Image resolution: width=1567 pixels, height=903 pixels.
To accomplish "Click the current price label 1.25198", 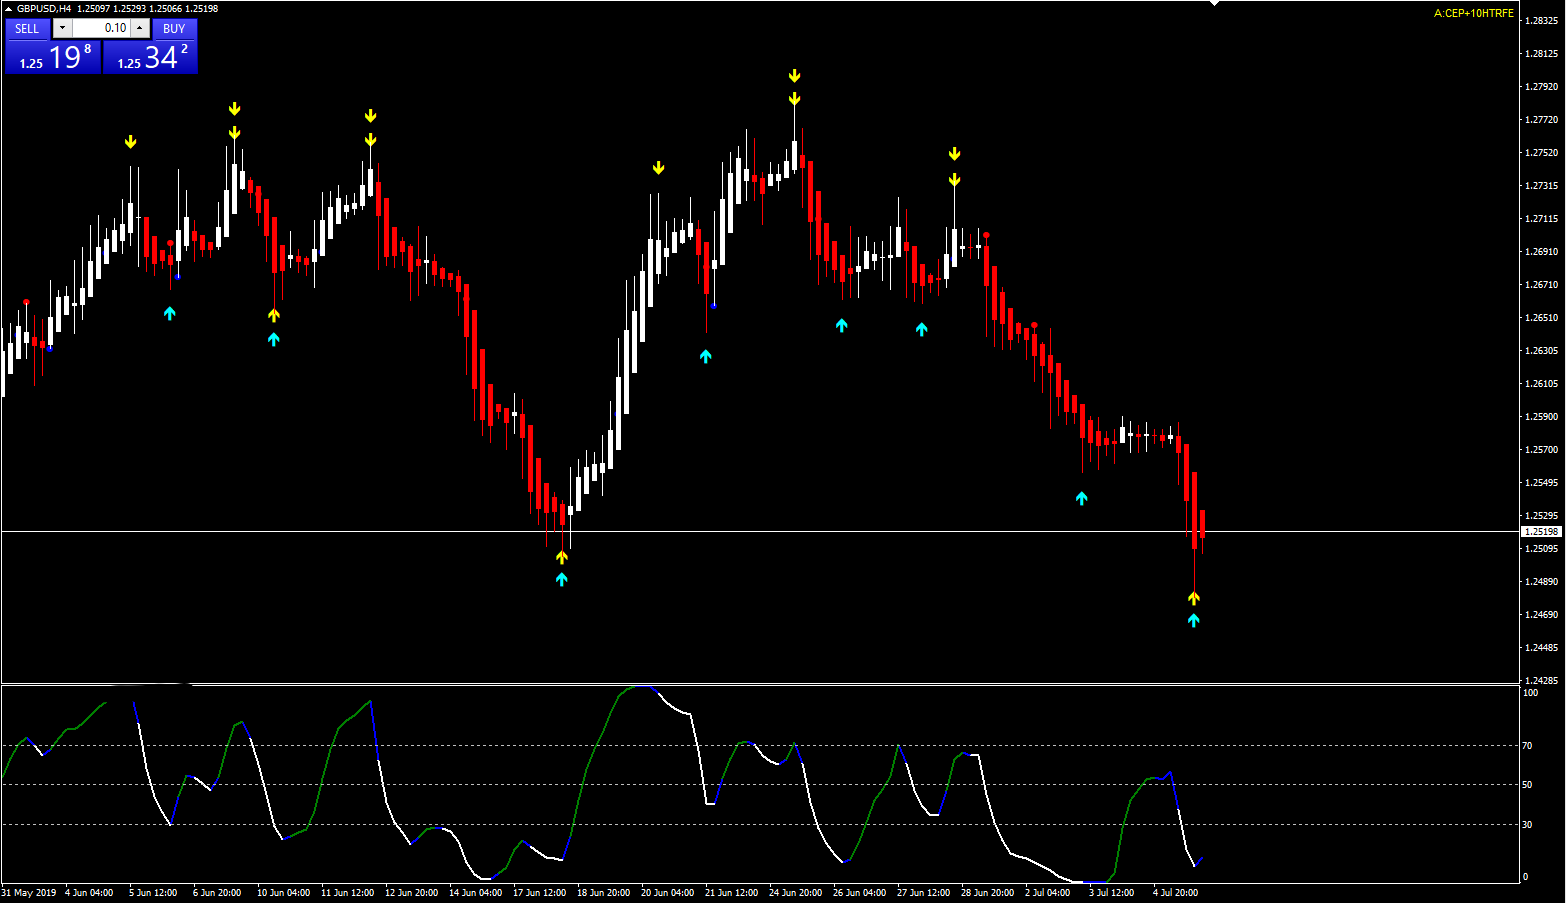I will tap(1539, 532).
